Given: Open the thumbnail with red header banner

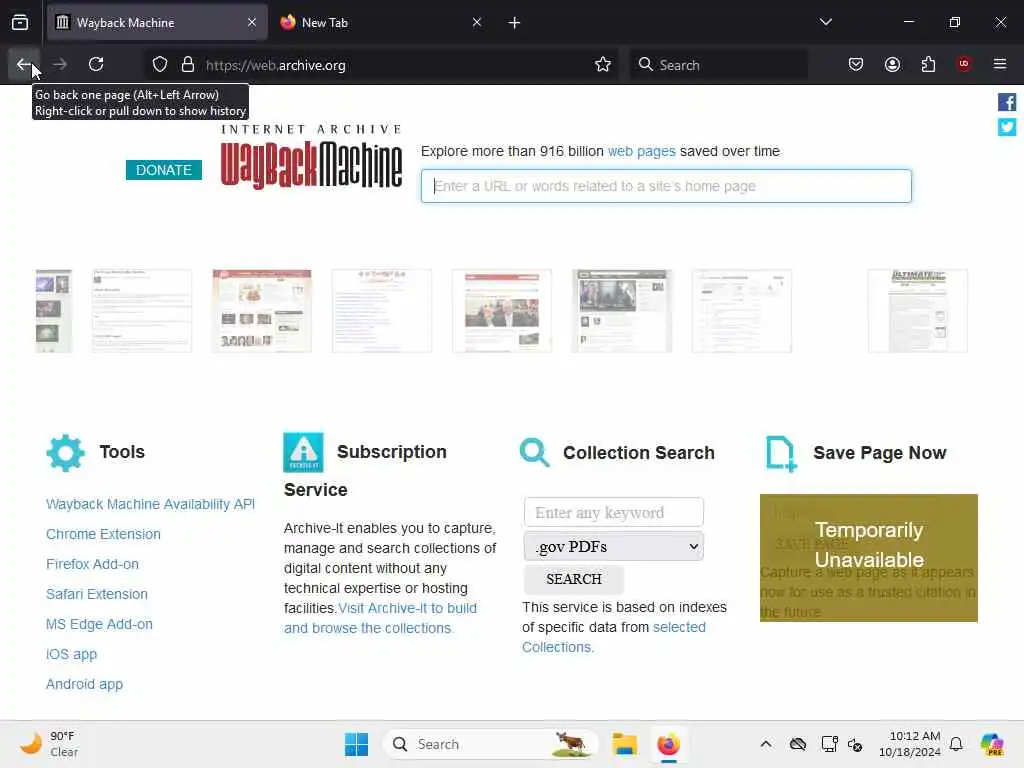Looking at the screenshot, I should tap(262, 311).
